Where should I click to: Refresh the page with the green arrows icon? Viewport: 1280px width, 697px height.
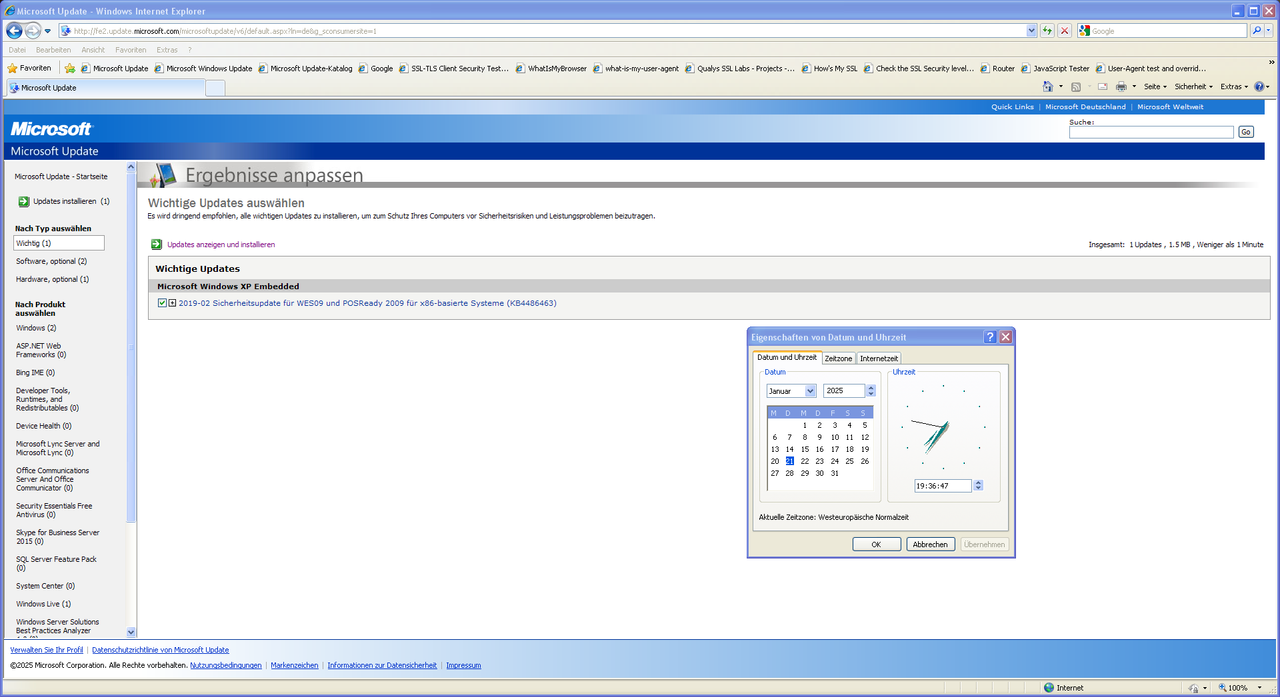tap(1047, 31)
